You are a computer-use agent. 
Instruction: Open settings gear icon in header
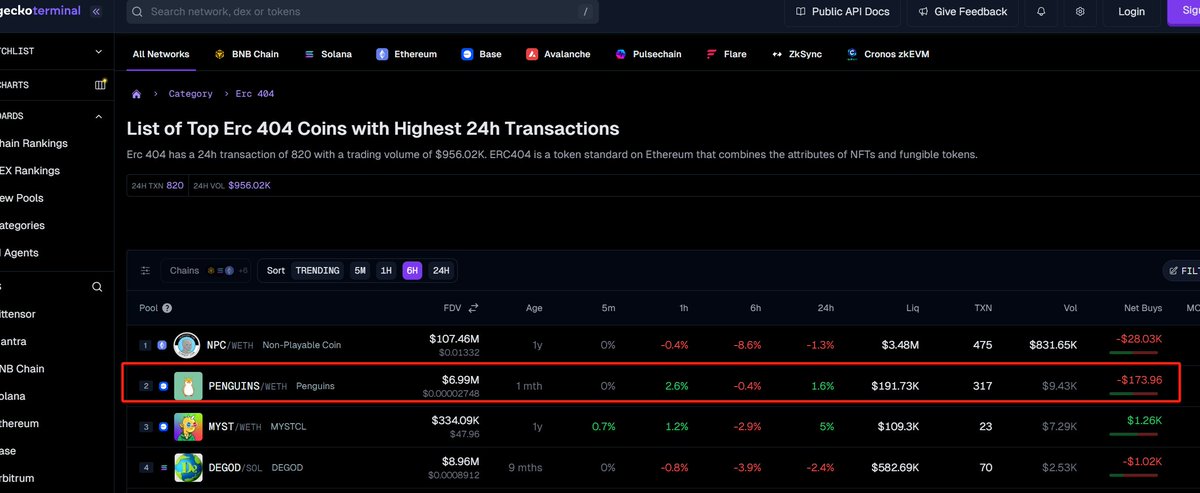(x=1080, y=12)
